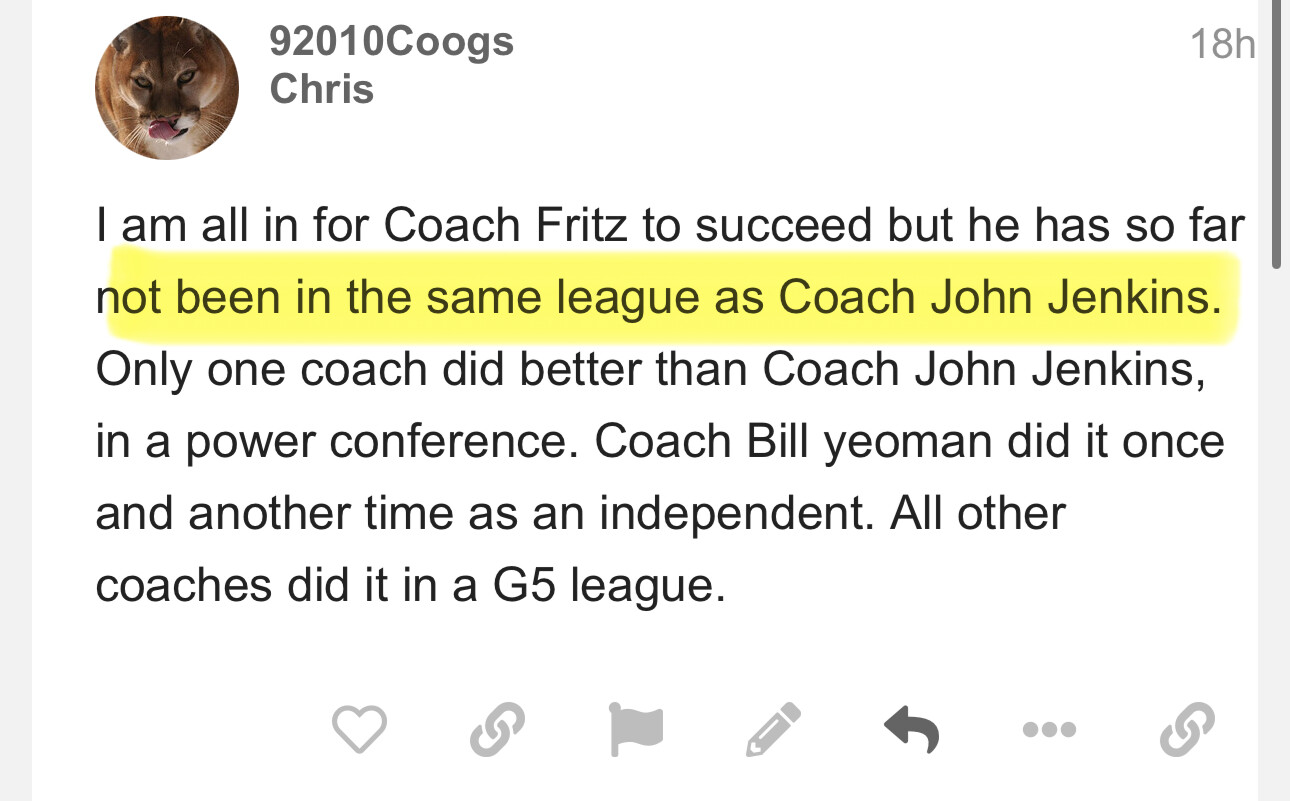Open the cougar avatar profile picture
The width and height of the screenshot is (1290, 801).
tap(166, 88)
